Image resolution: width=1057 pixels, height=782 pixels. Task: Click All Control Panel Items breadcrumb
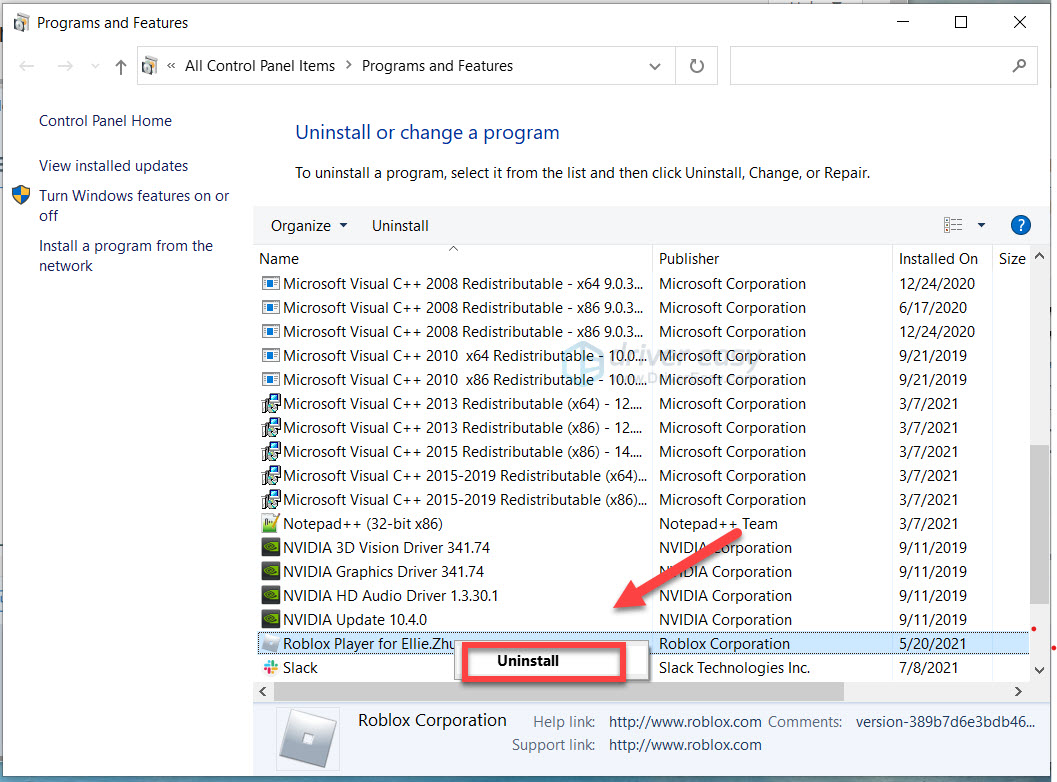coord(260,66)
